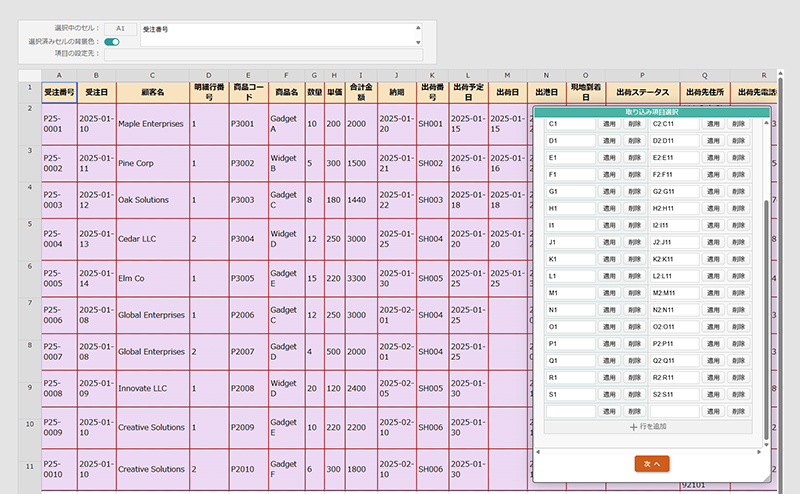Select the 出荷ステータス header cell
This screenshot has width=800, height=494.
642,92
